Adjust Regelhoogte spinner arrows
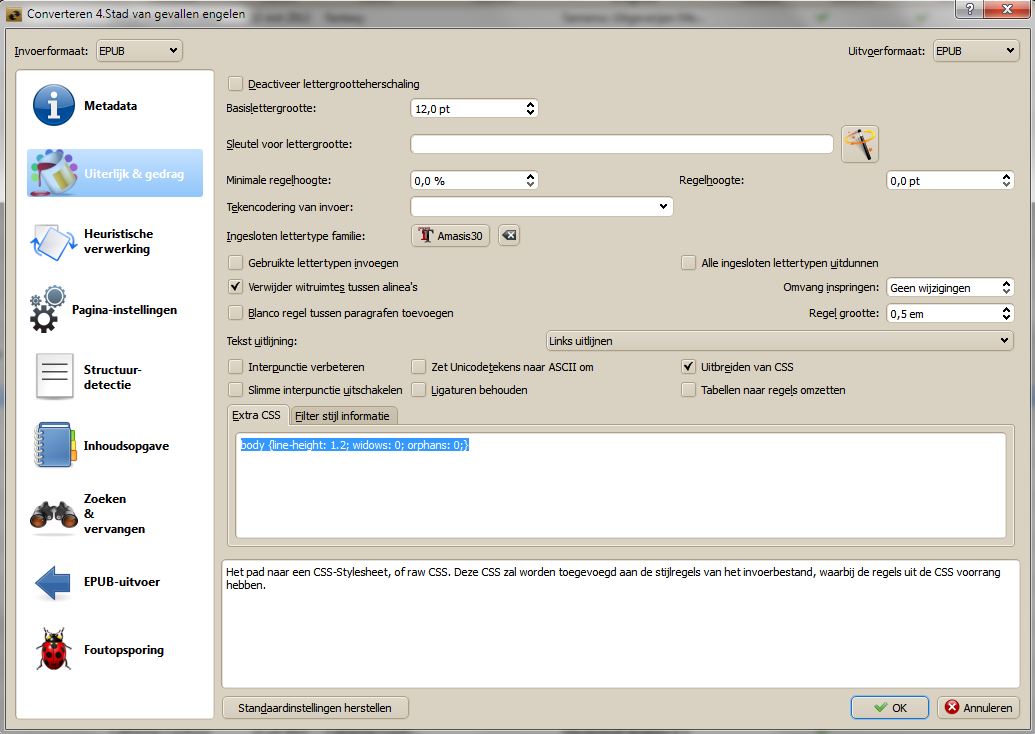The width and height of the screenshot is (1035, 734). coord(1006,180)
